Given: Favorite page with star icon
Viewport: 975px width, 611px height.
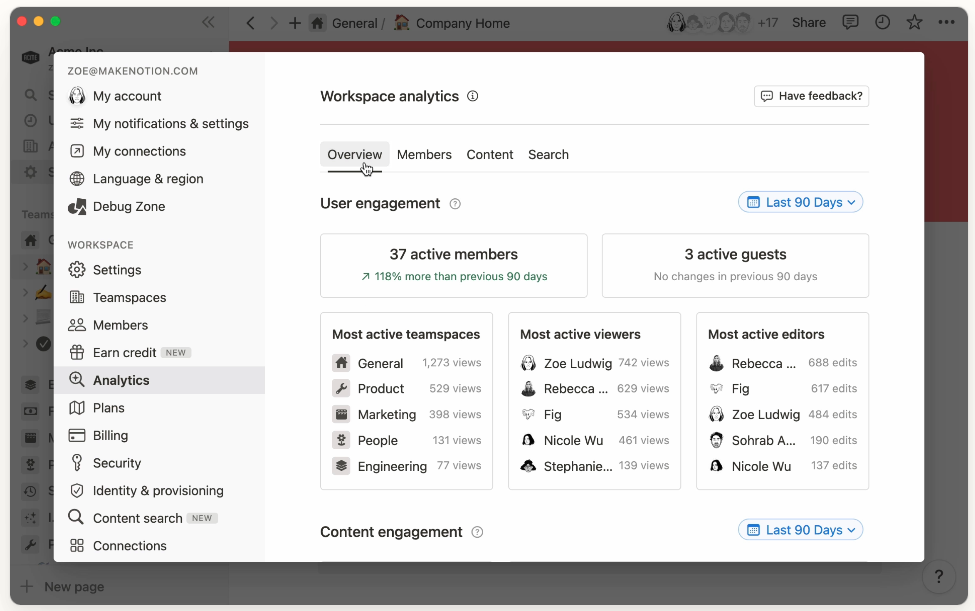Looking at the screenshot, I should tap(914, 23).
